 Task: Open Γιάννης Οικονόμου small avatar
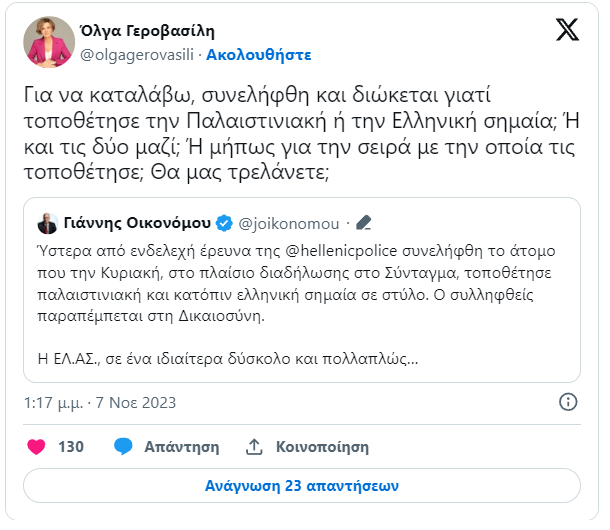[47, 223]
